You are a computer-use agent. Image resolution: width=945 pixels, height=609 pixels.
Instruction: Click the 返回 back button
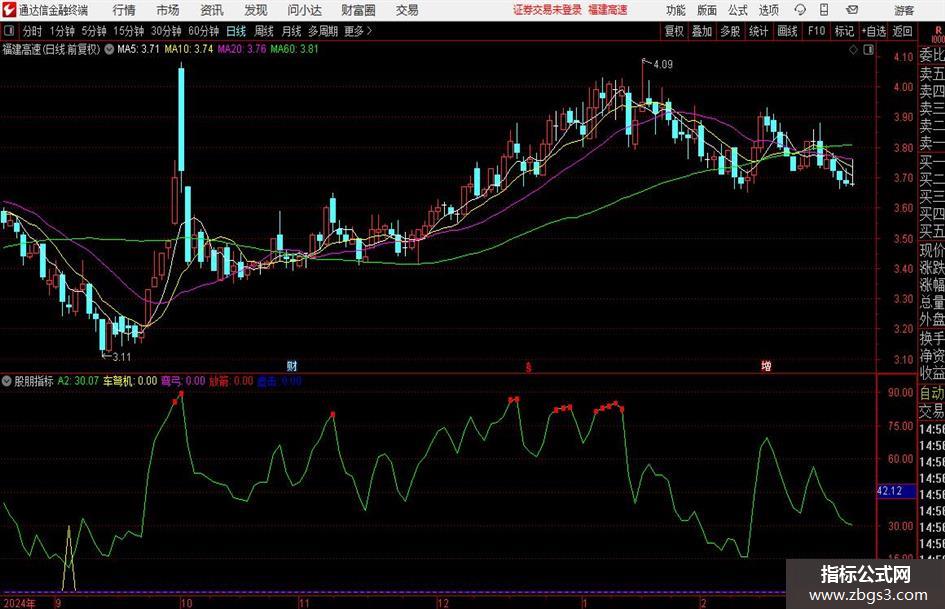click(902, 31)
